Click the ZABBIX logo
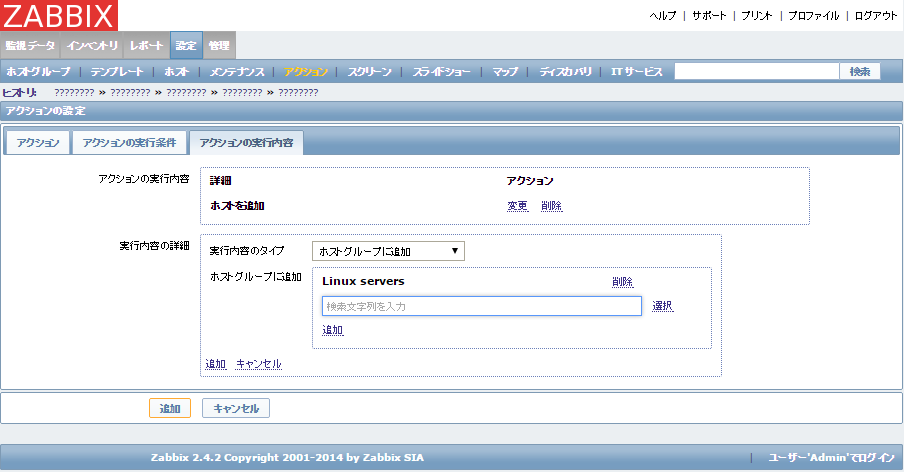This screenshot has height=472, width=904. pos(59,15)
